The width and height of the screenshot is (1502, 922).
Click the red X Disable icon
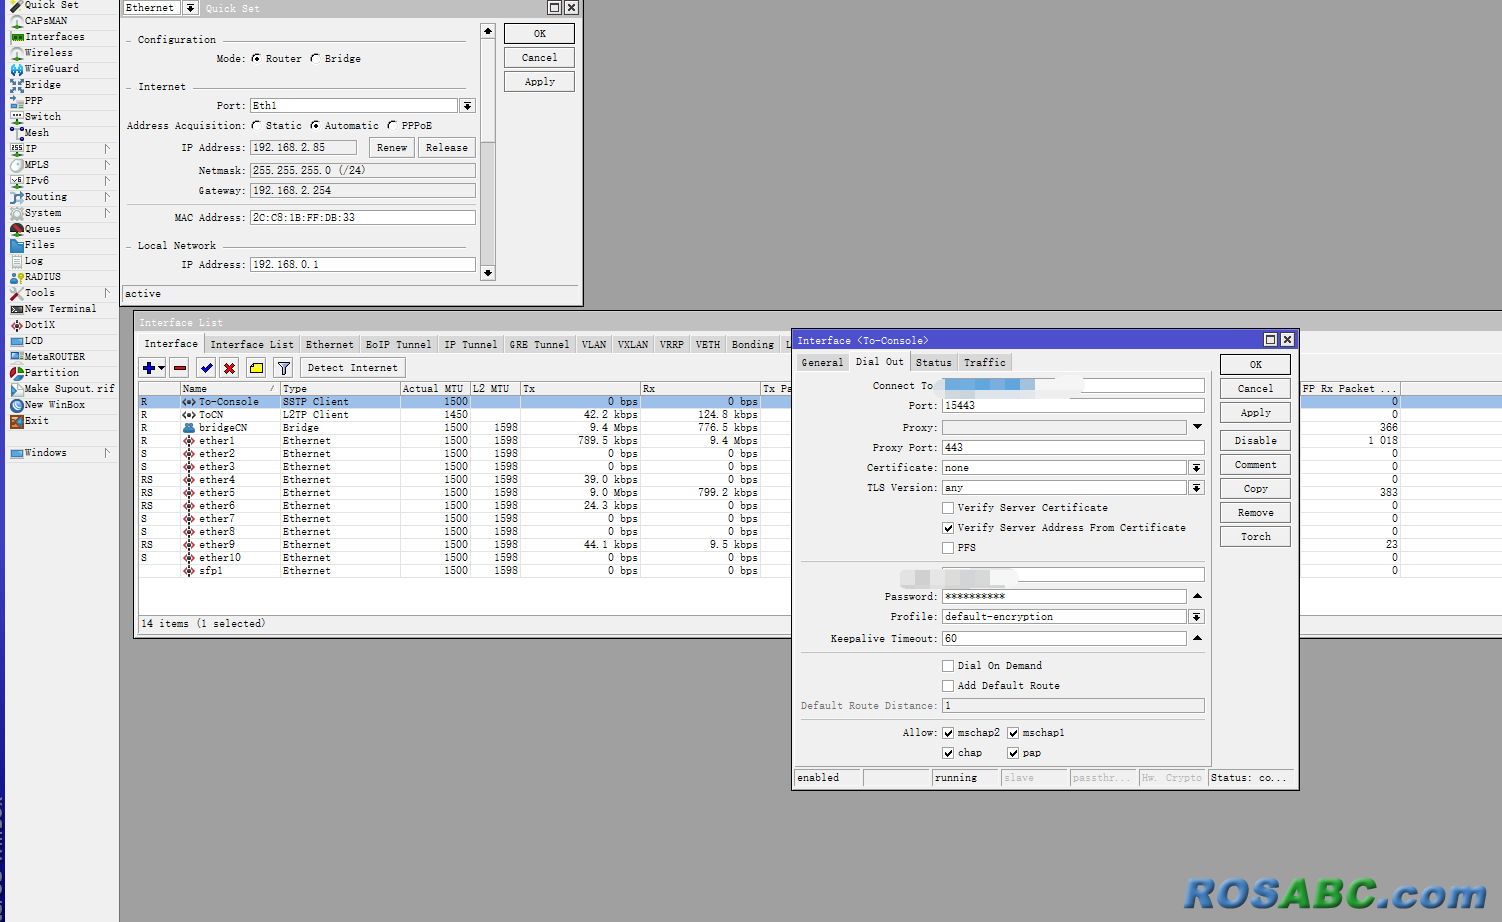(230, 368)
